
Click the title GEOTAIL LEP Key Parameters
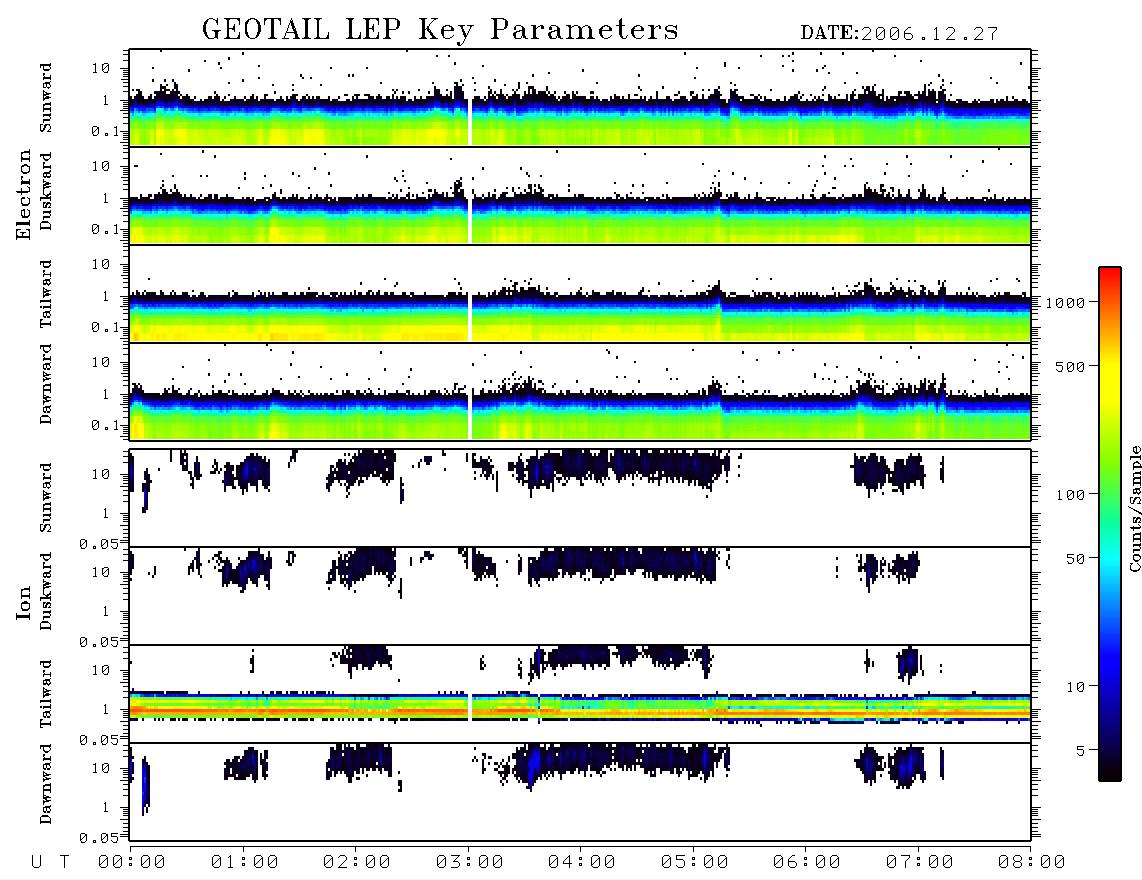[x=440, y=29]
